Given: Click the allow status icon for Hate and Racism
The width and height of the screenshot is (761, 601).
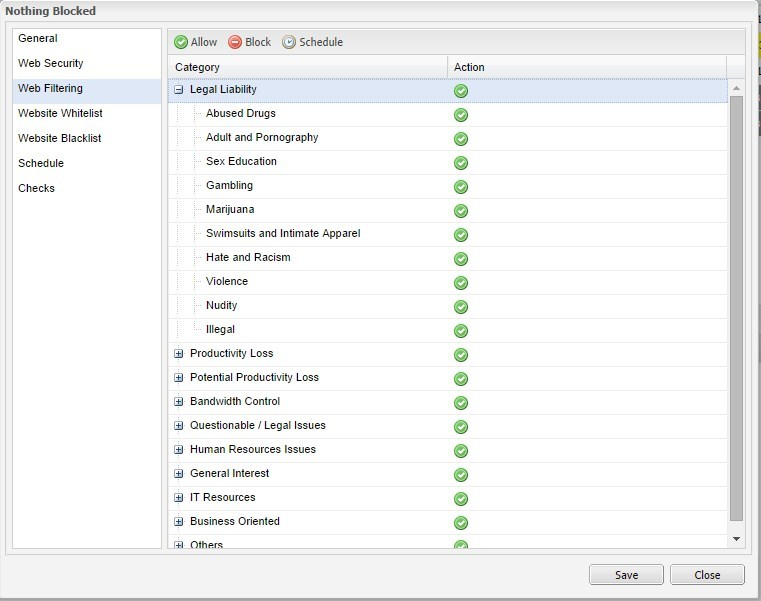Looking at the screenshot, I should (461, 259).
